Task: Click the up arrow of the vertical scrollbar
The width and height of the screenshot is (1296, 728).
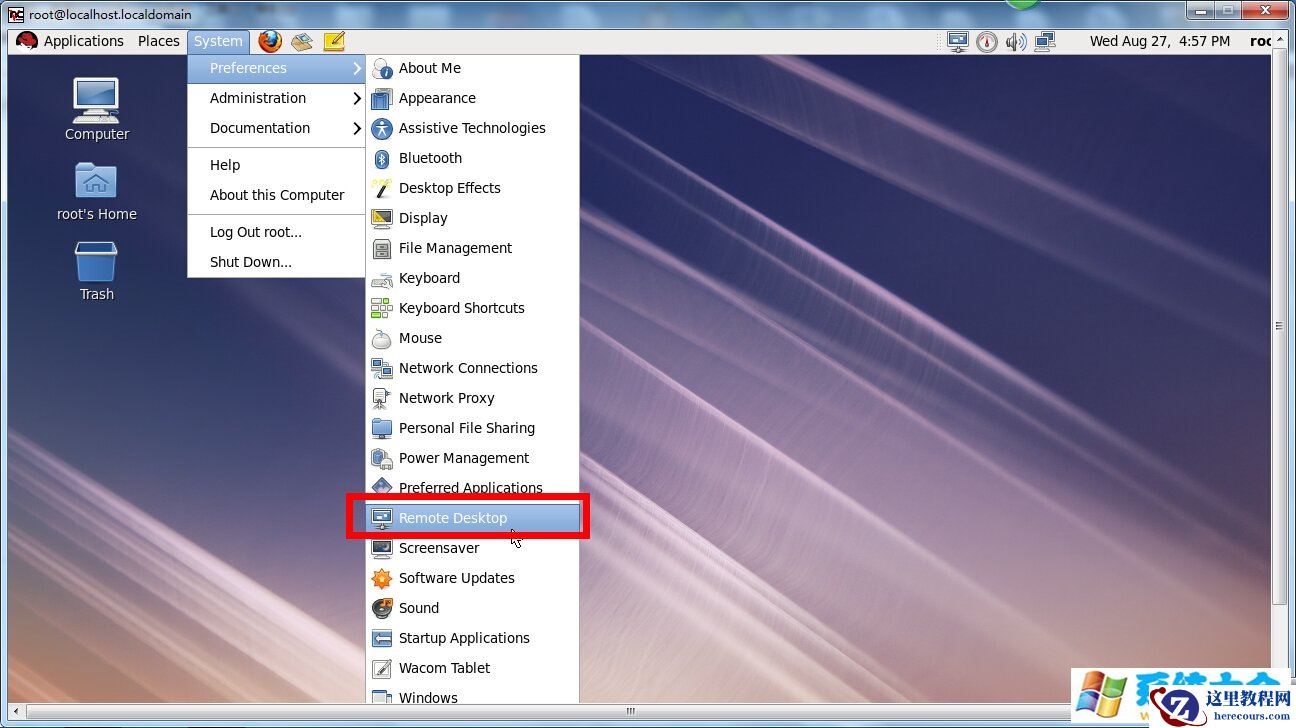Action: (1279, 37)
